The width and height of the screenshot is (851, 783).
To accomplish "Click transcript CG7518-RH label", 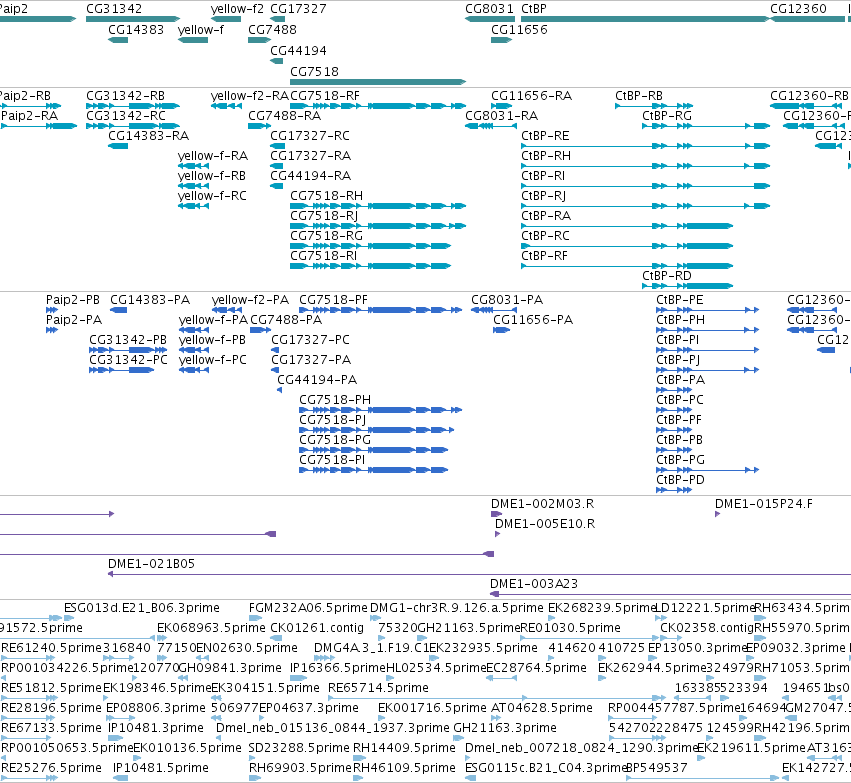I will [x=327, y=196].
